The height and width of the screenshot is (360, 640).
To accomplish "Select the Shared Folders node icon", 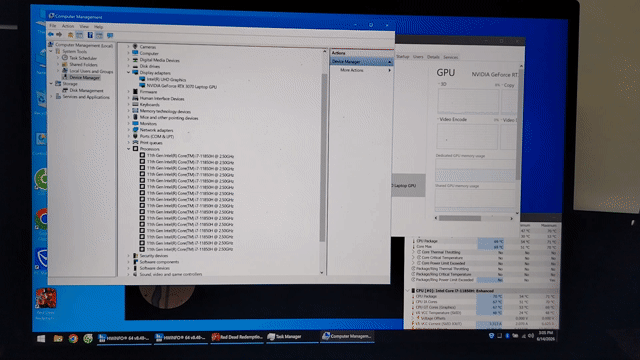I will (64, 64).
